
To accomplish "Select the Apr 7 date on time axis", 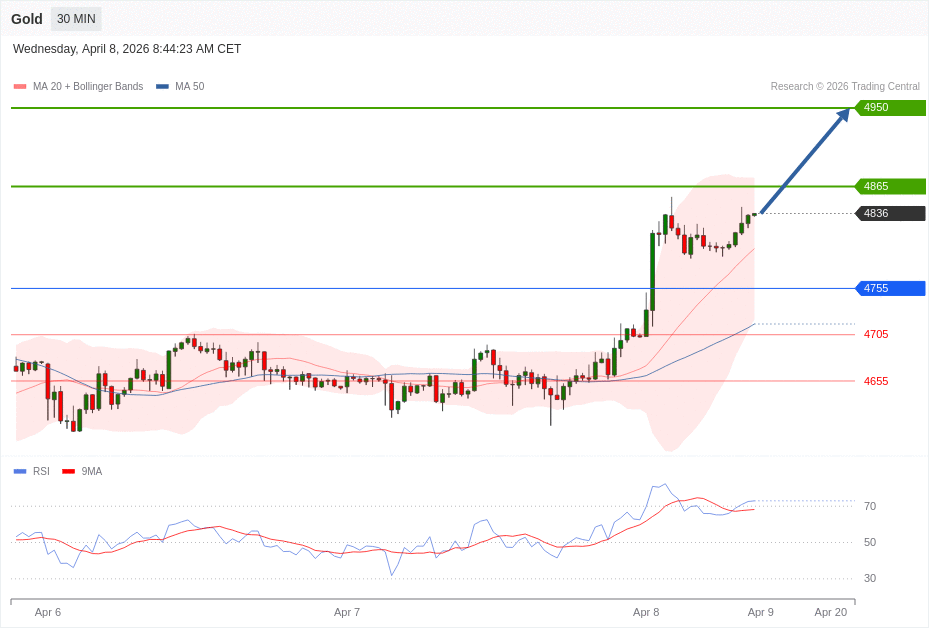I will (347, 612).
